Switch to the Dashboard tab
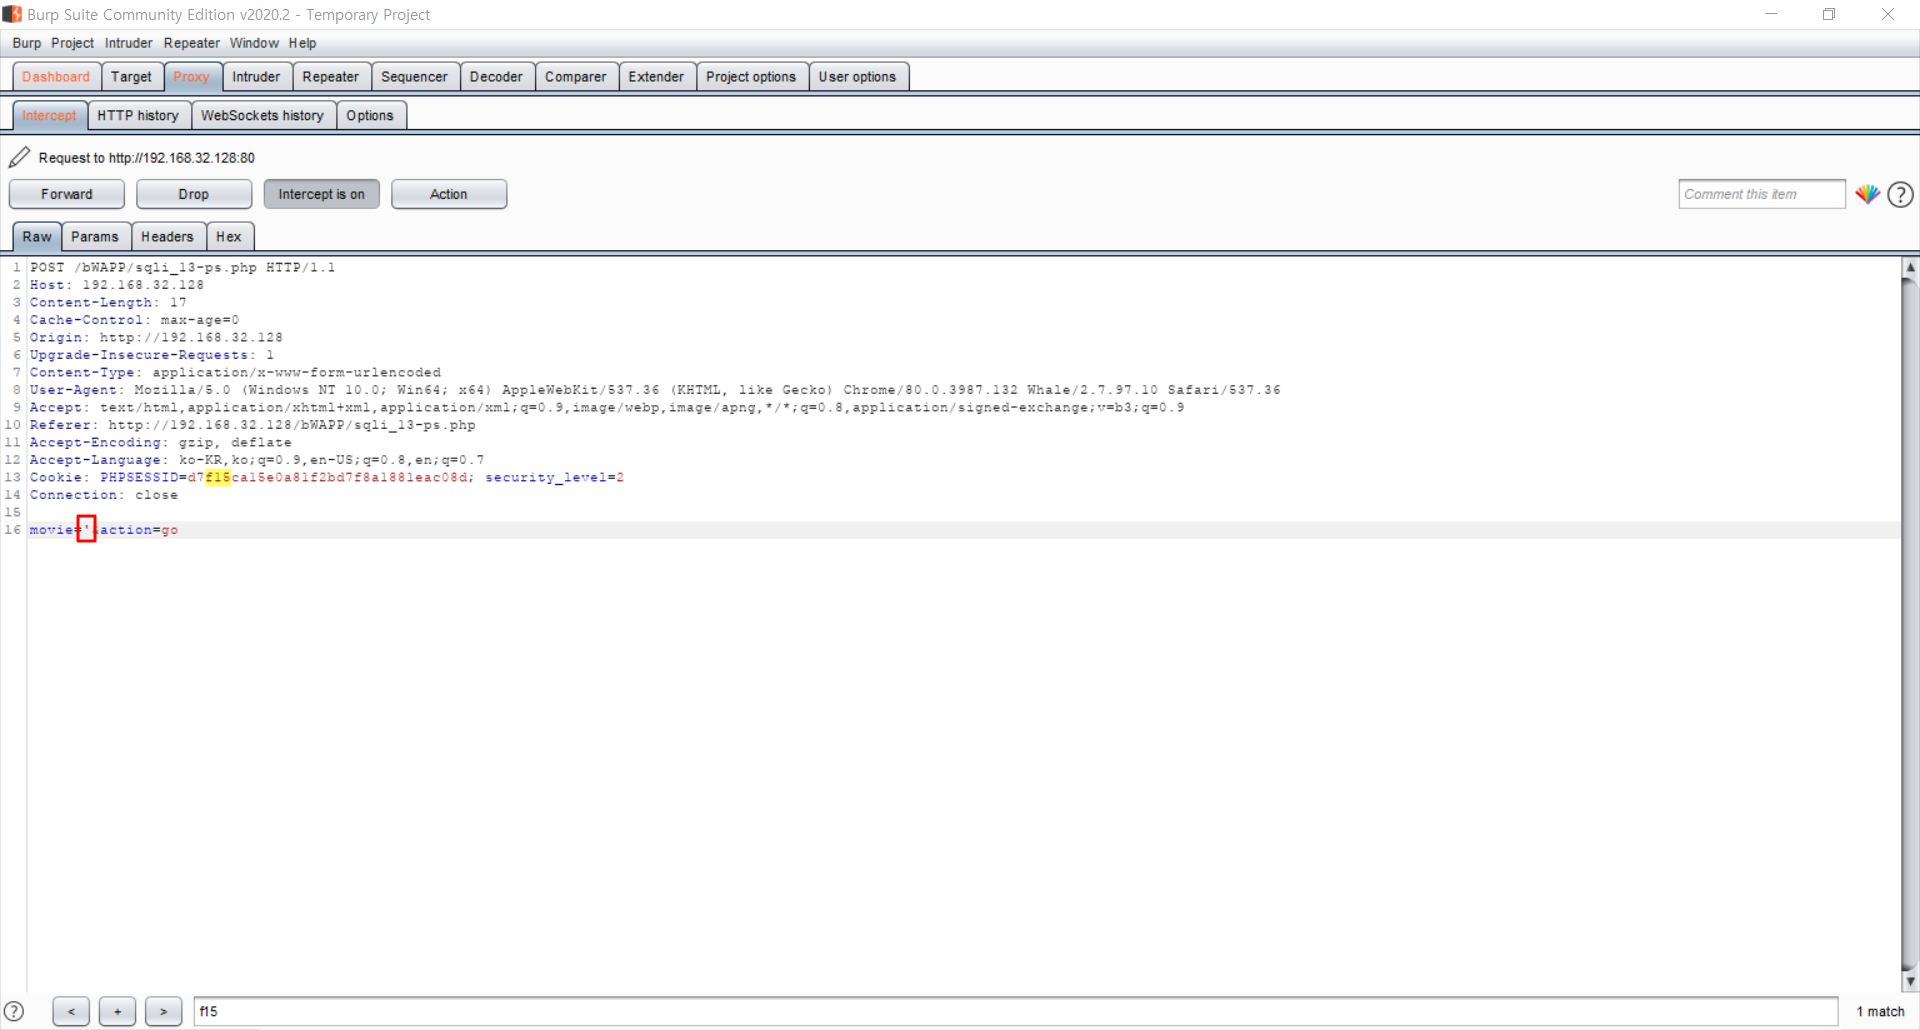The width and height of the screenshot is (1920, 1030). pyautogui.click(x=56, y=77)
